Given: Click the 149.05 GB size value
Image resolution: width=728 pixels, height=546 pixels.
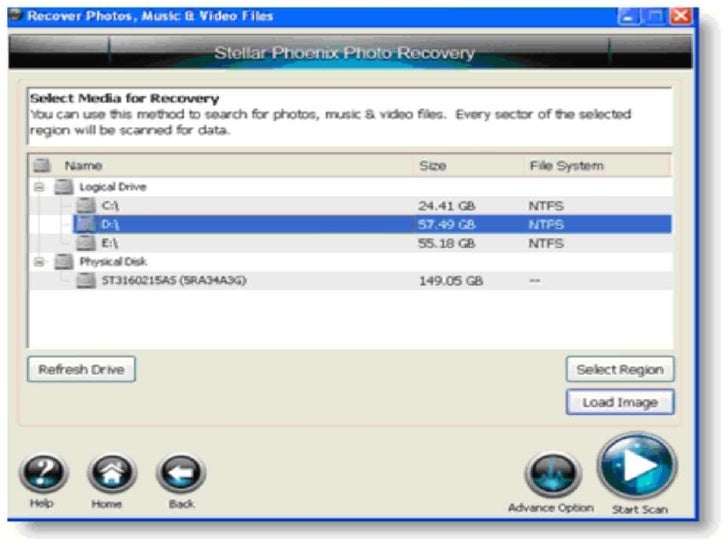Looking at the screenshot, I should pyautogui.click(x=451, y=281).
